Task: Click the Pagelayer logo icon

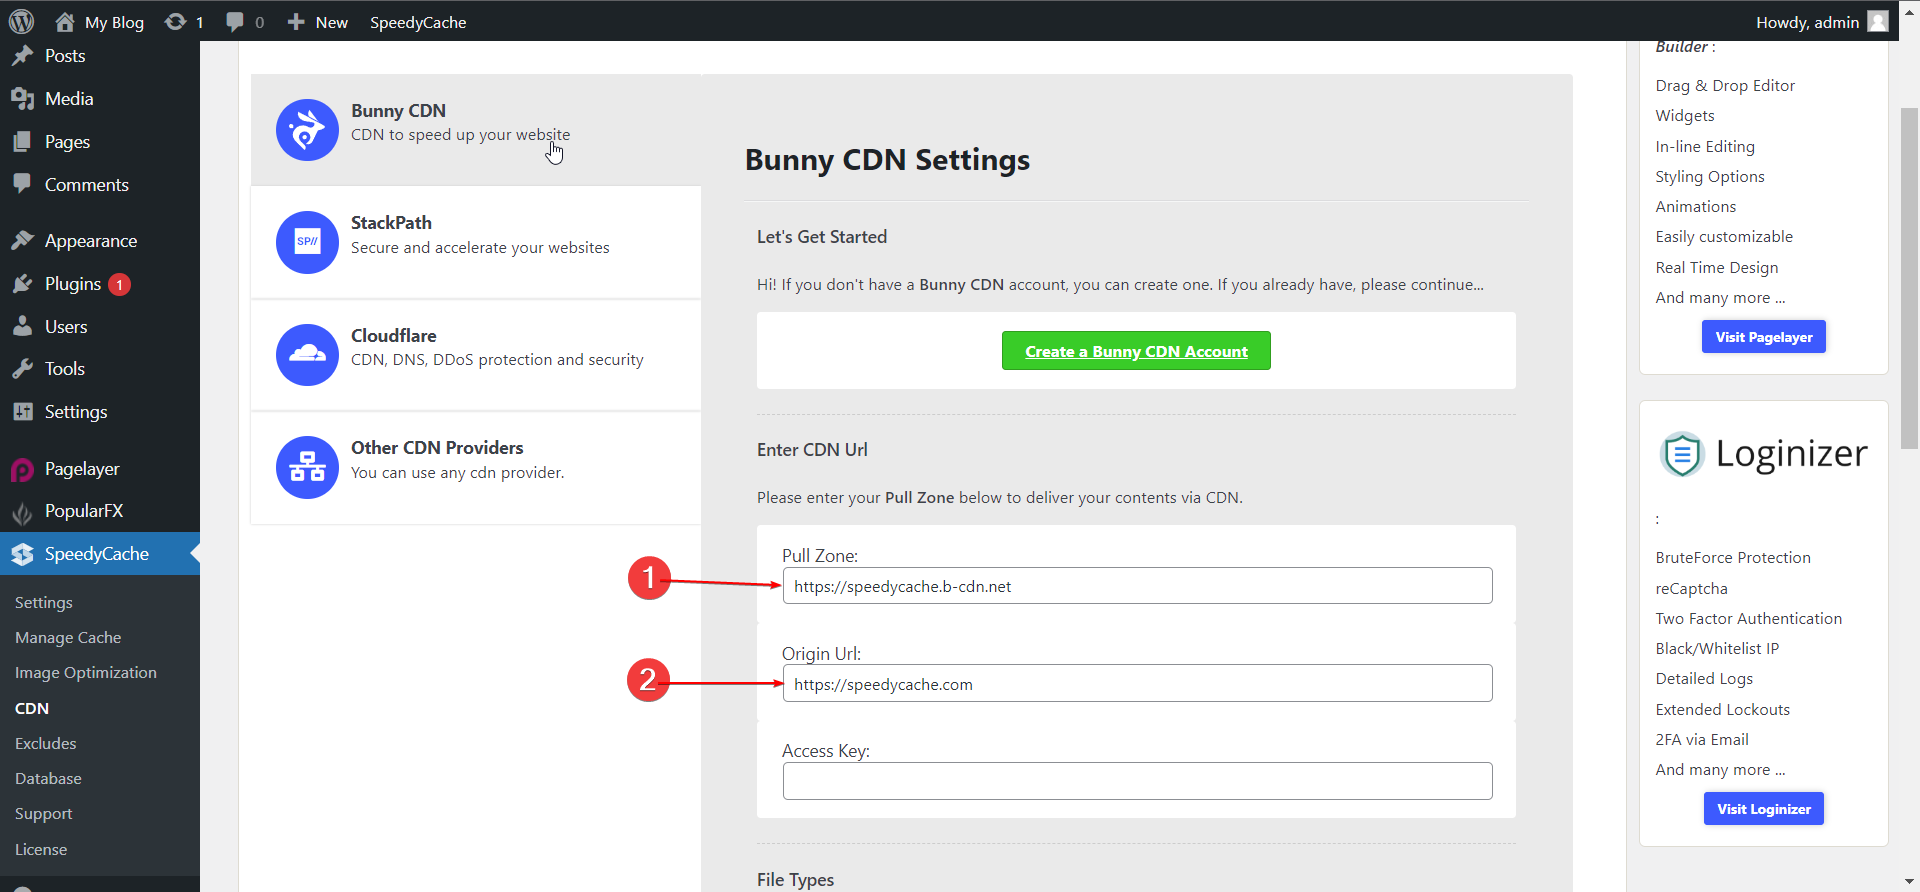Action: 22,469
